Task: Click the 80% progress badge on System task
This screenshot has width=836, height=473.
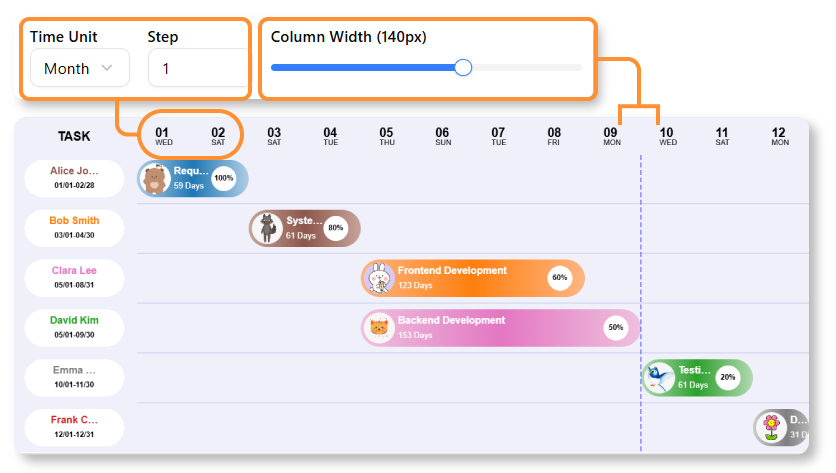Action: [x=336, y=228]
